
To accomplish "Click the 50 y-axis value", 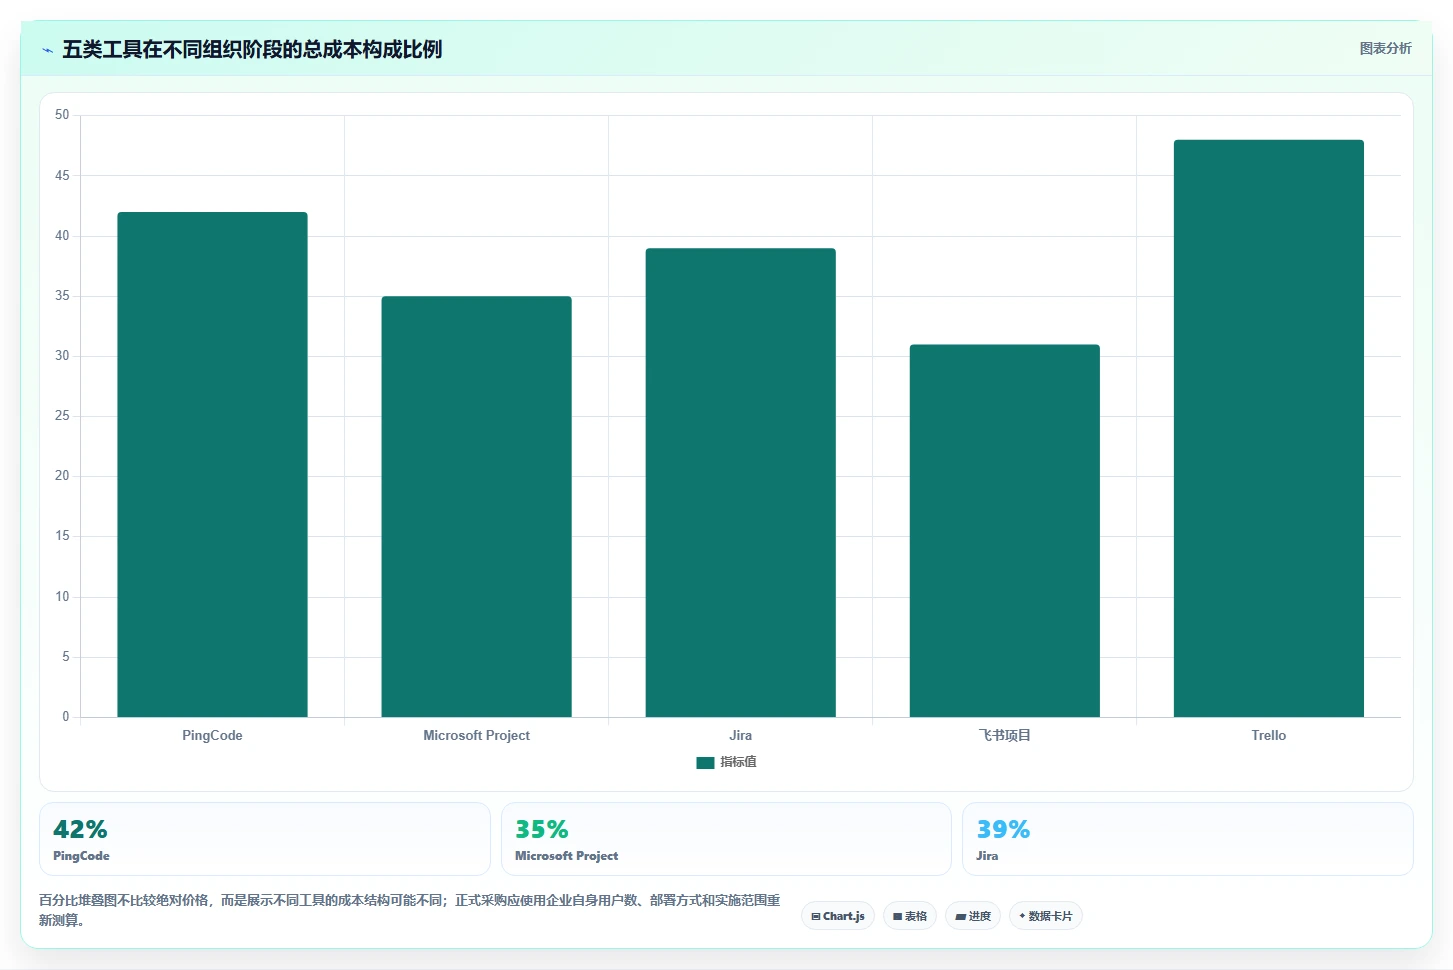I will [x=62, y=115].
